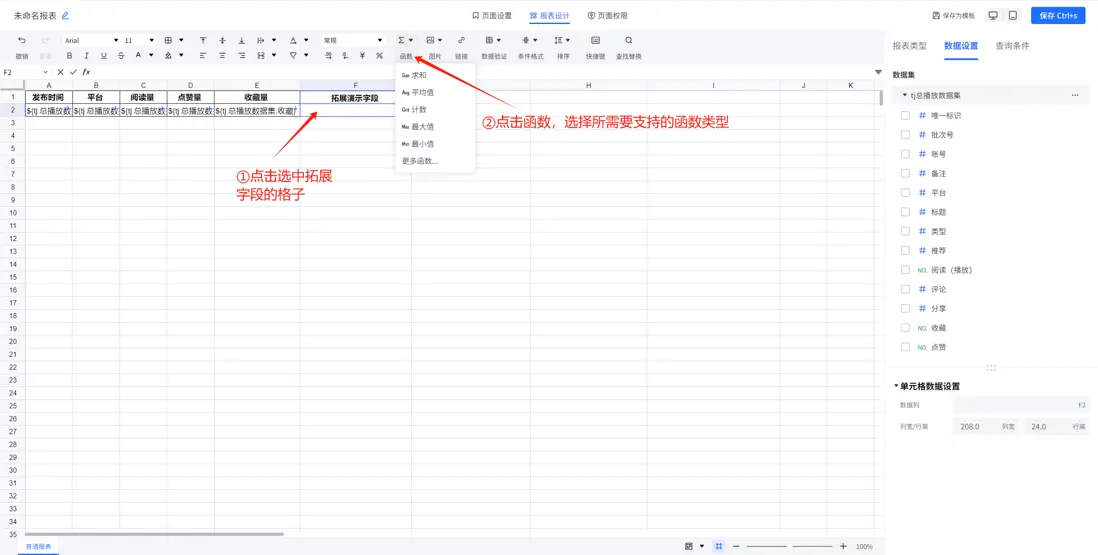Switch to the 页面权限 tab
The image size is (1098, 555).
607,15
